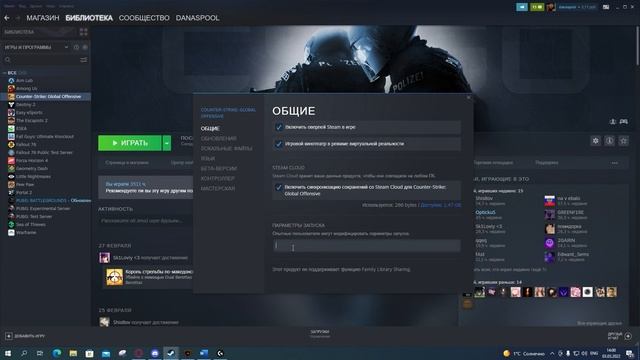Open ЛОКАЛЬНЫЕ ФАЙЛЫ section in properties
This screenshot has width=640, height=360.
[226, 149]
